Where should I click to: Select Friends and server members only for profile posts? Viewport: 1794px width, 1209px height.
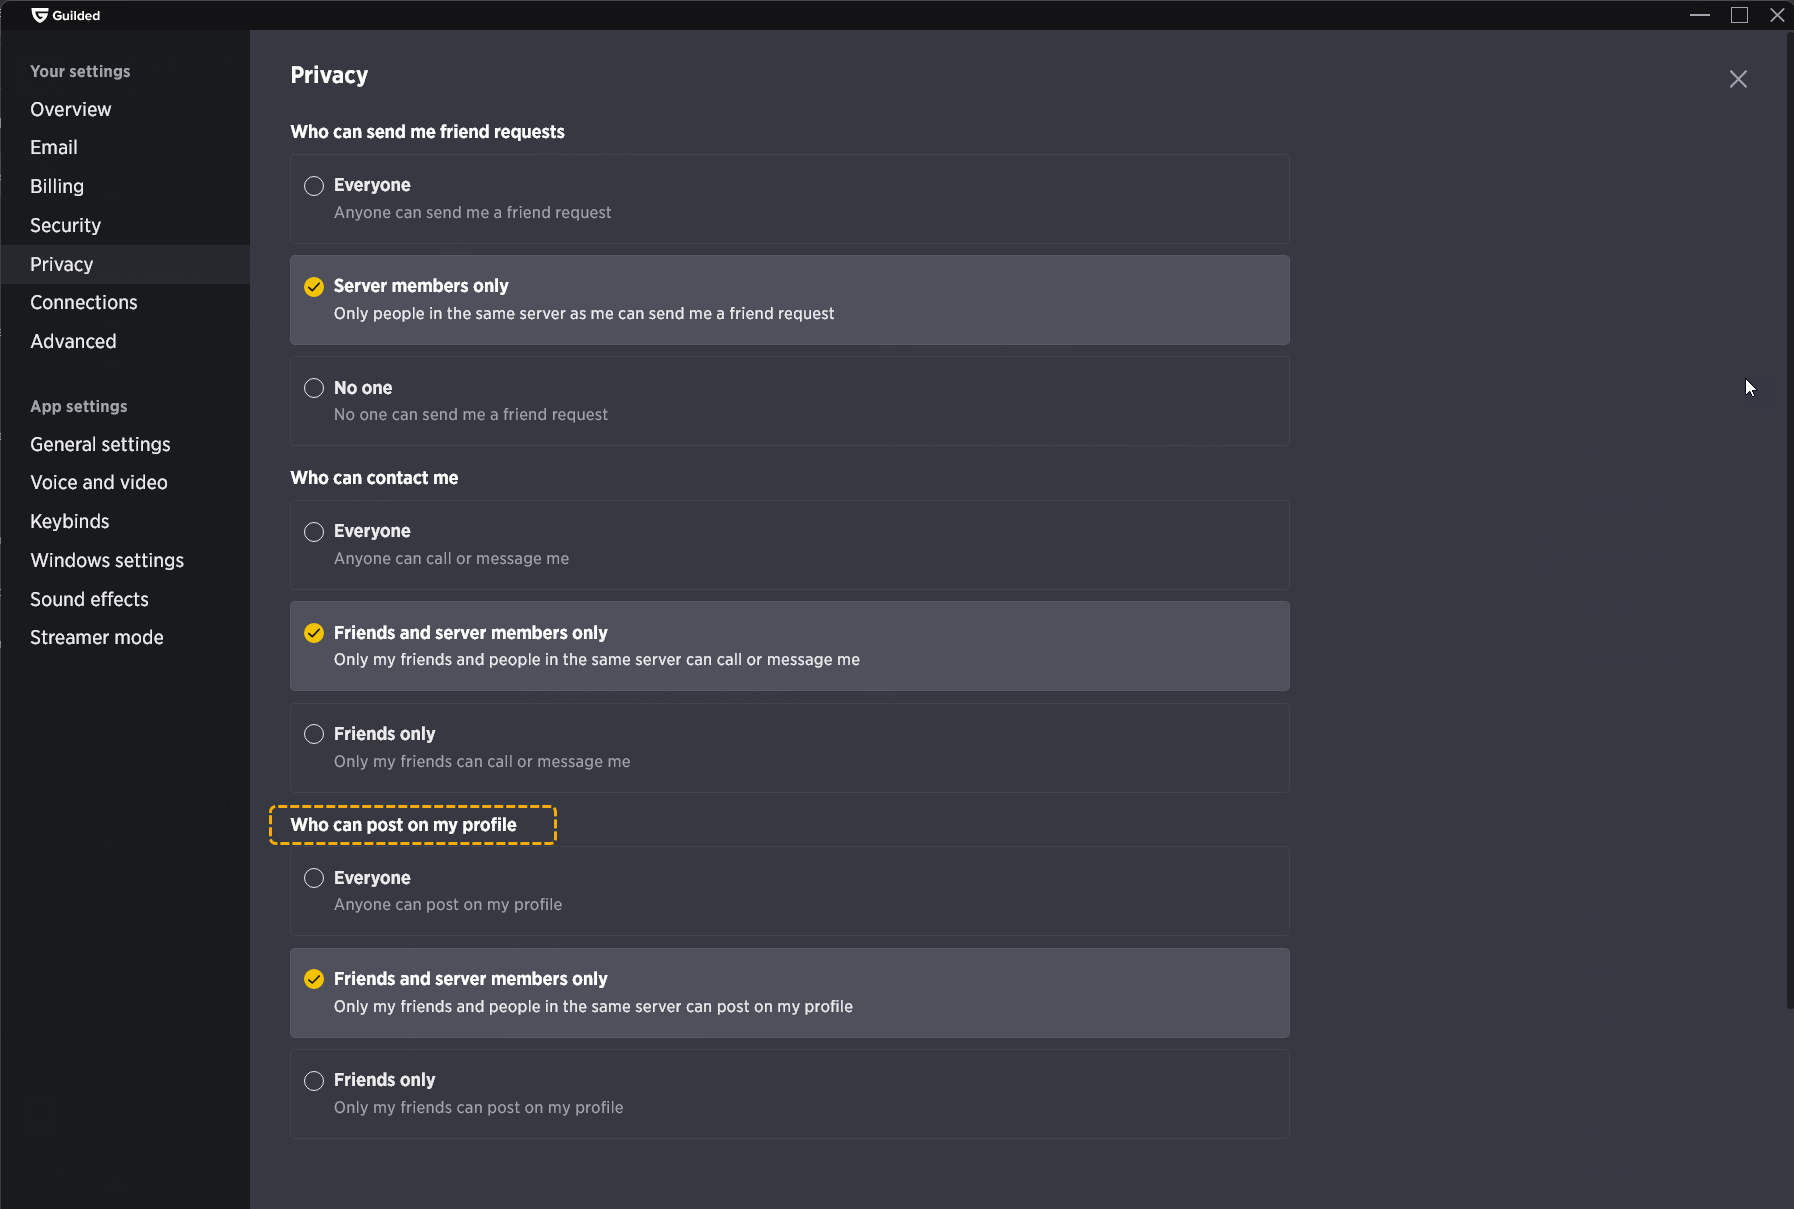tap(789, 993)
